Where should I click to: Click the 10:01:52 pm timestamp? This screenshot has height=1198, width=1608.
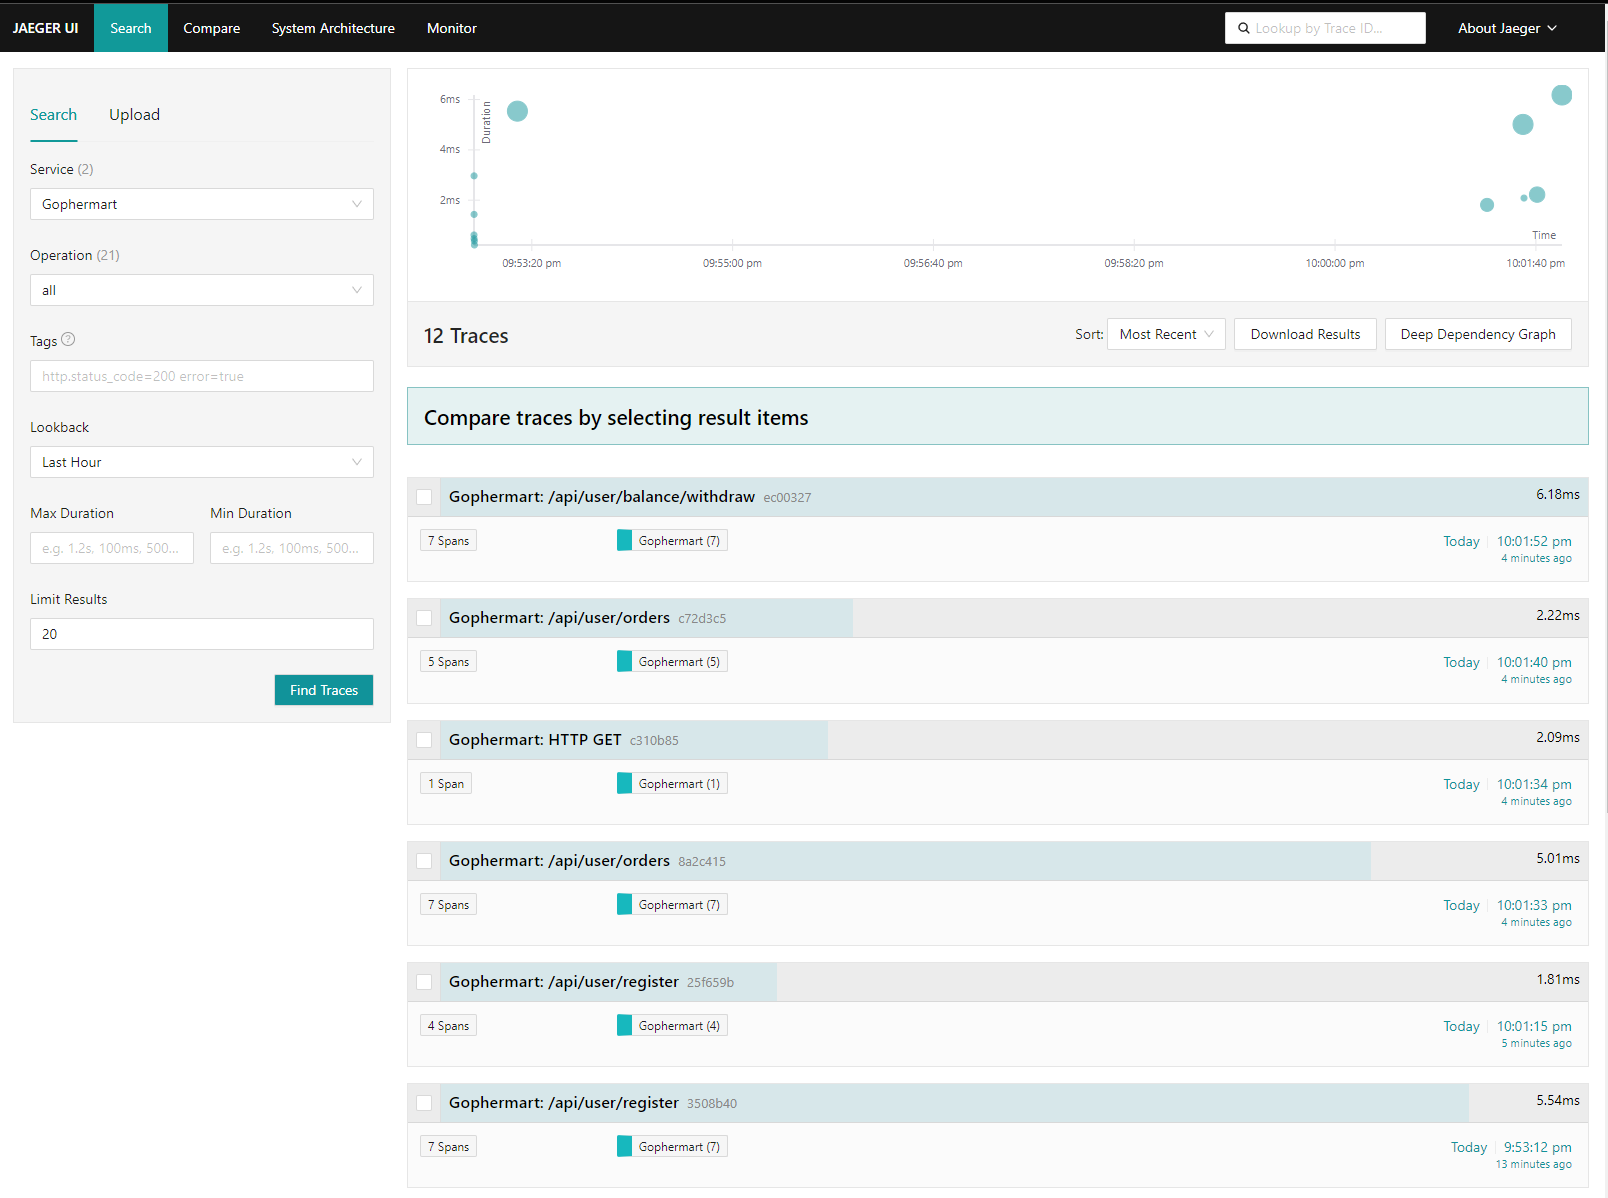click(x=1534, y=541)
